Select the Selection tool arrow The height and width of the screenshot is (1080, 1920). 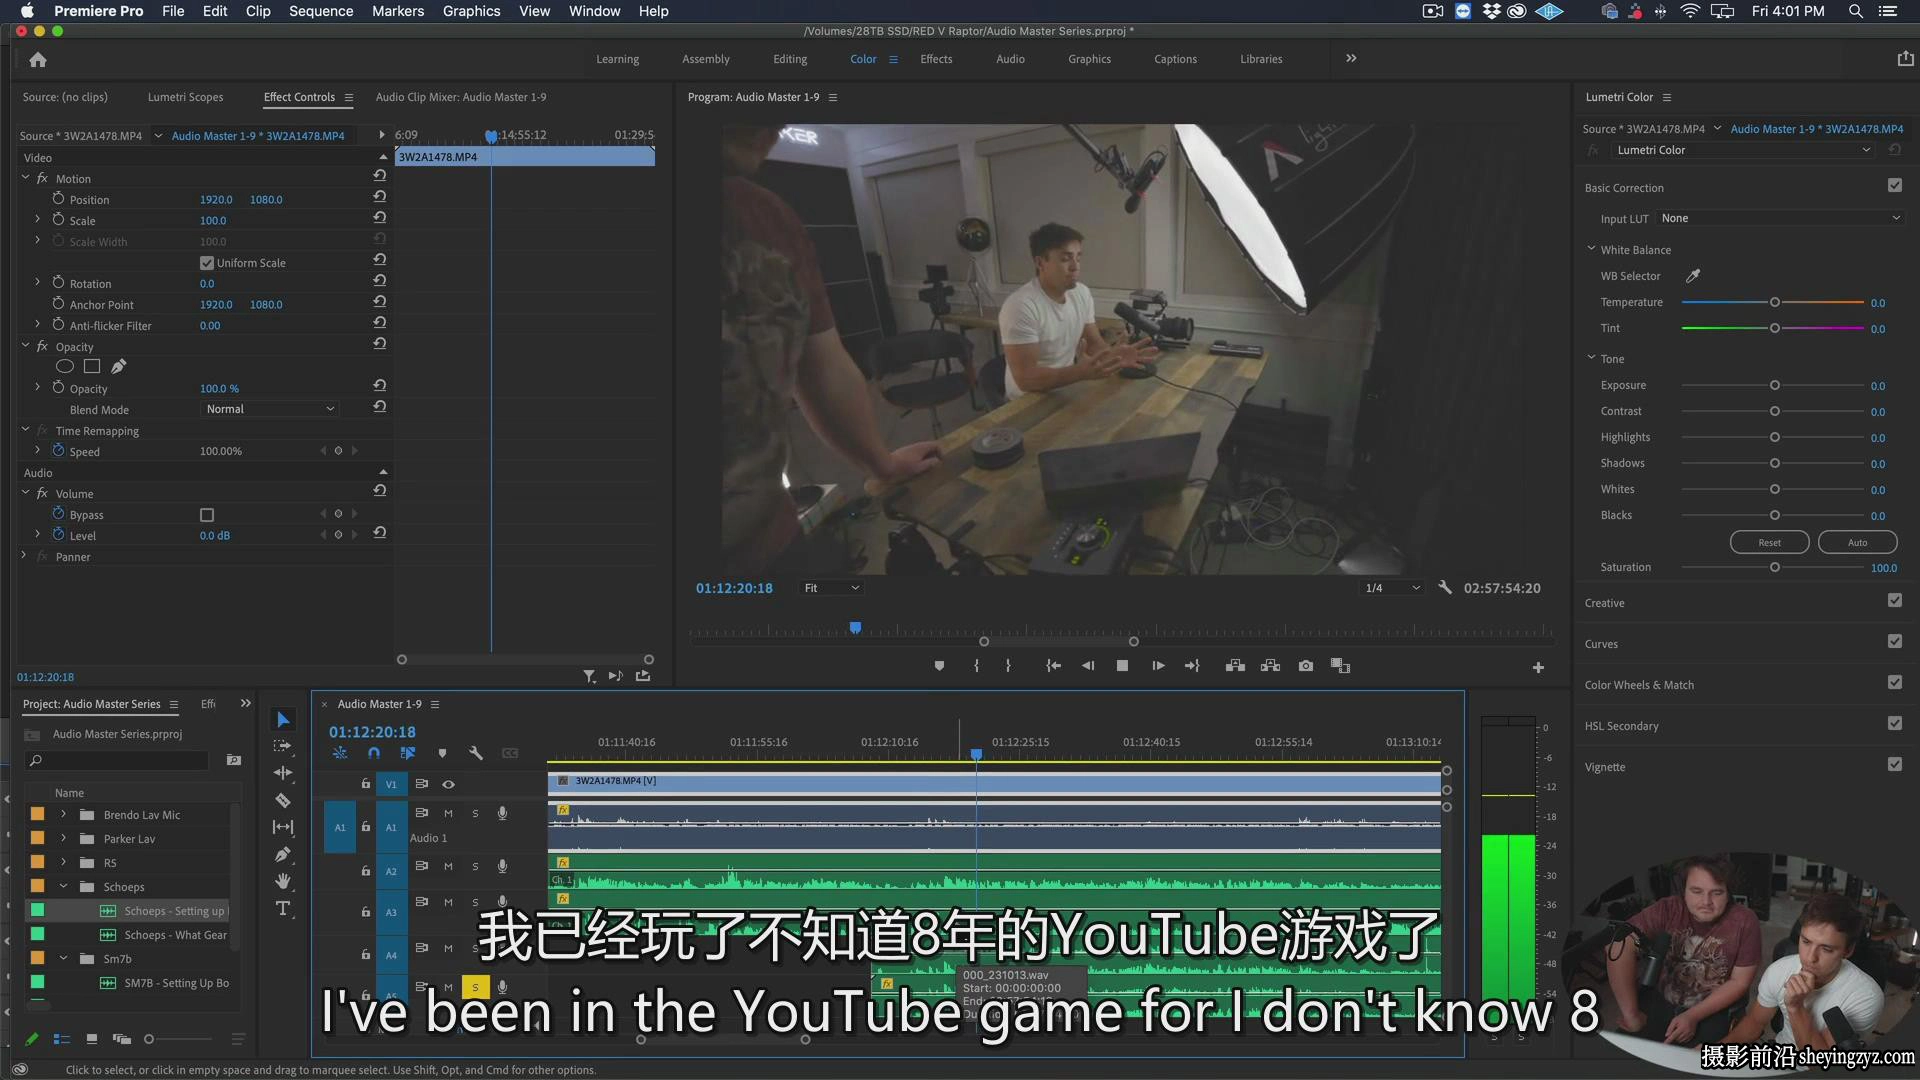(283, 720)
